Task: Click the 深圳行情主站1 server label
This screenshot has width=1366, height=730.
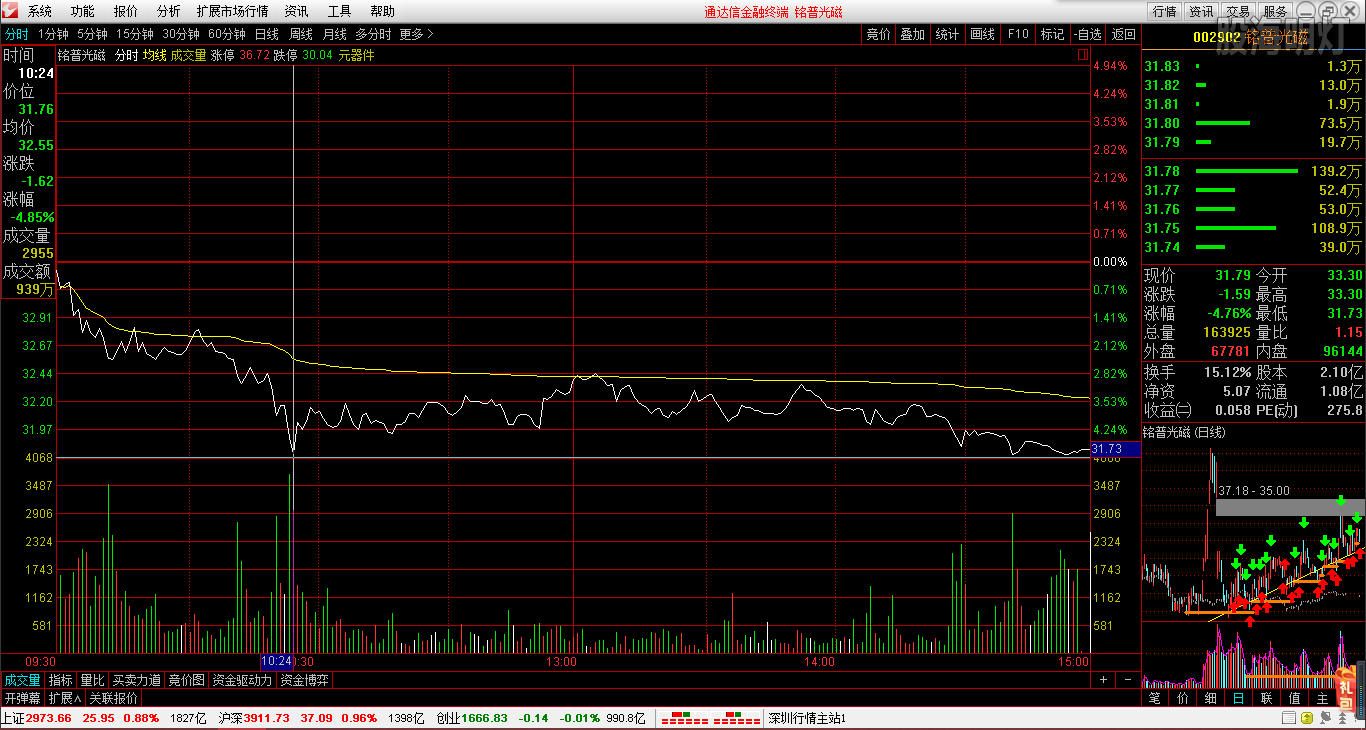Action: pos(807,718)
